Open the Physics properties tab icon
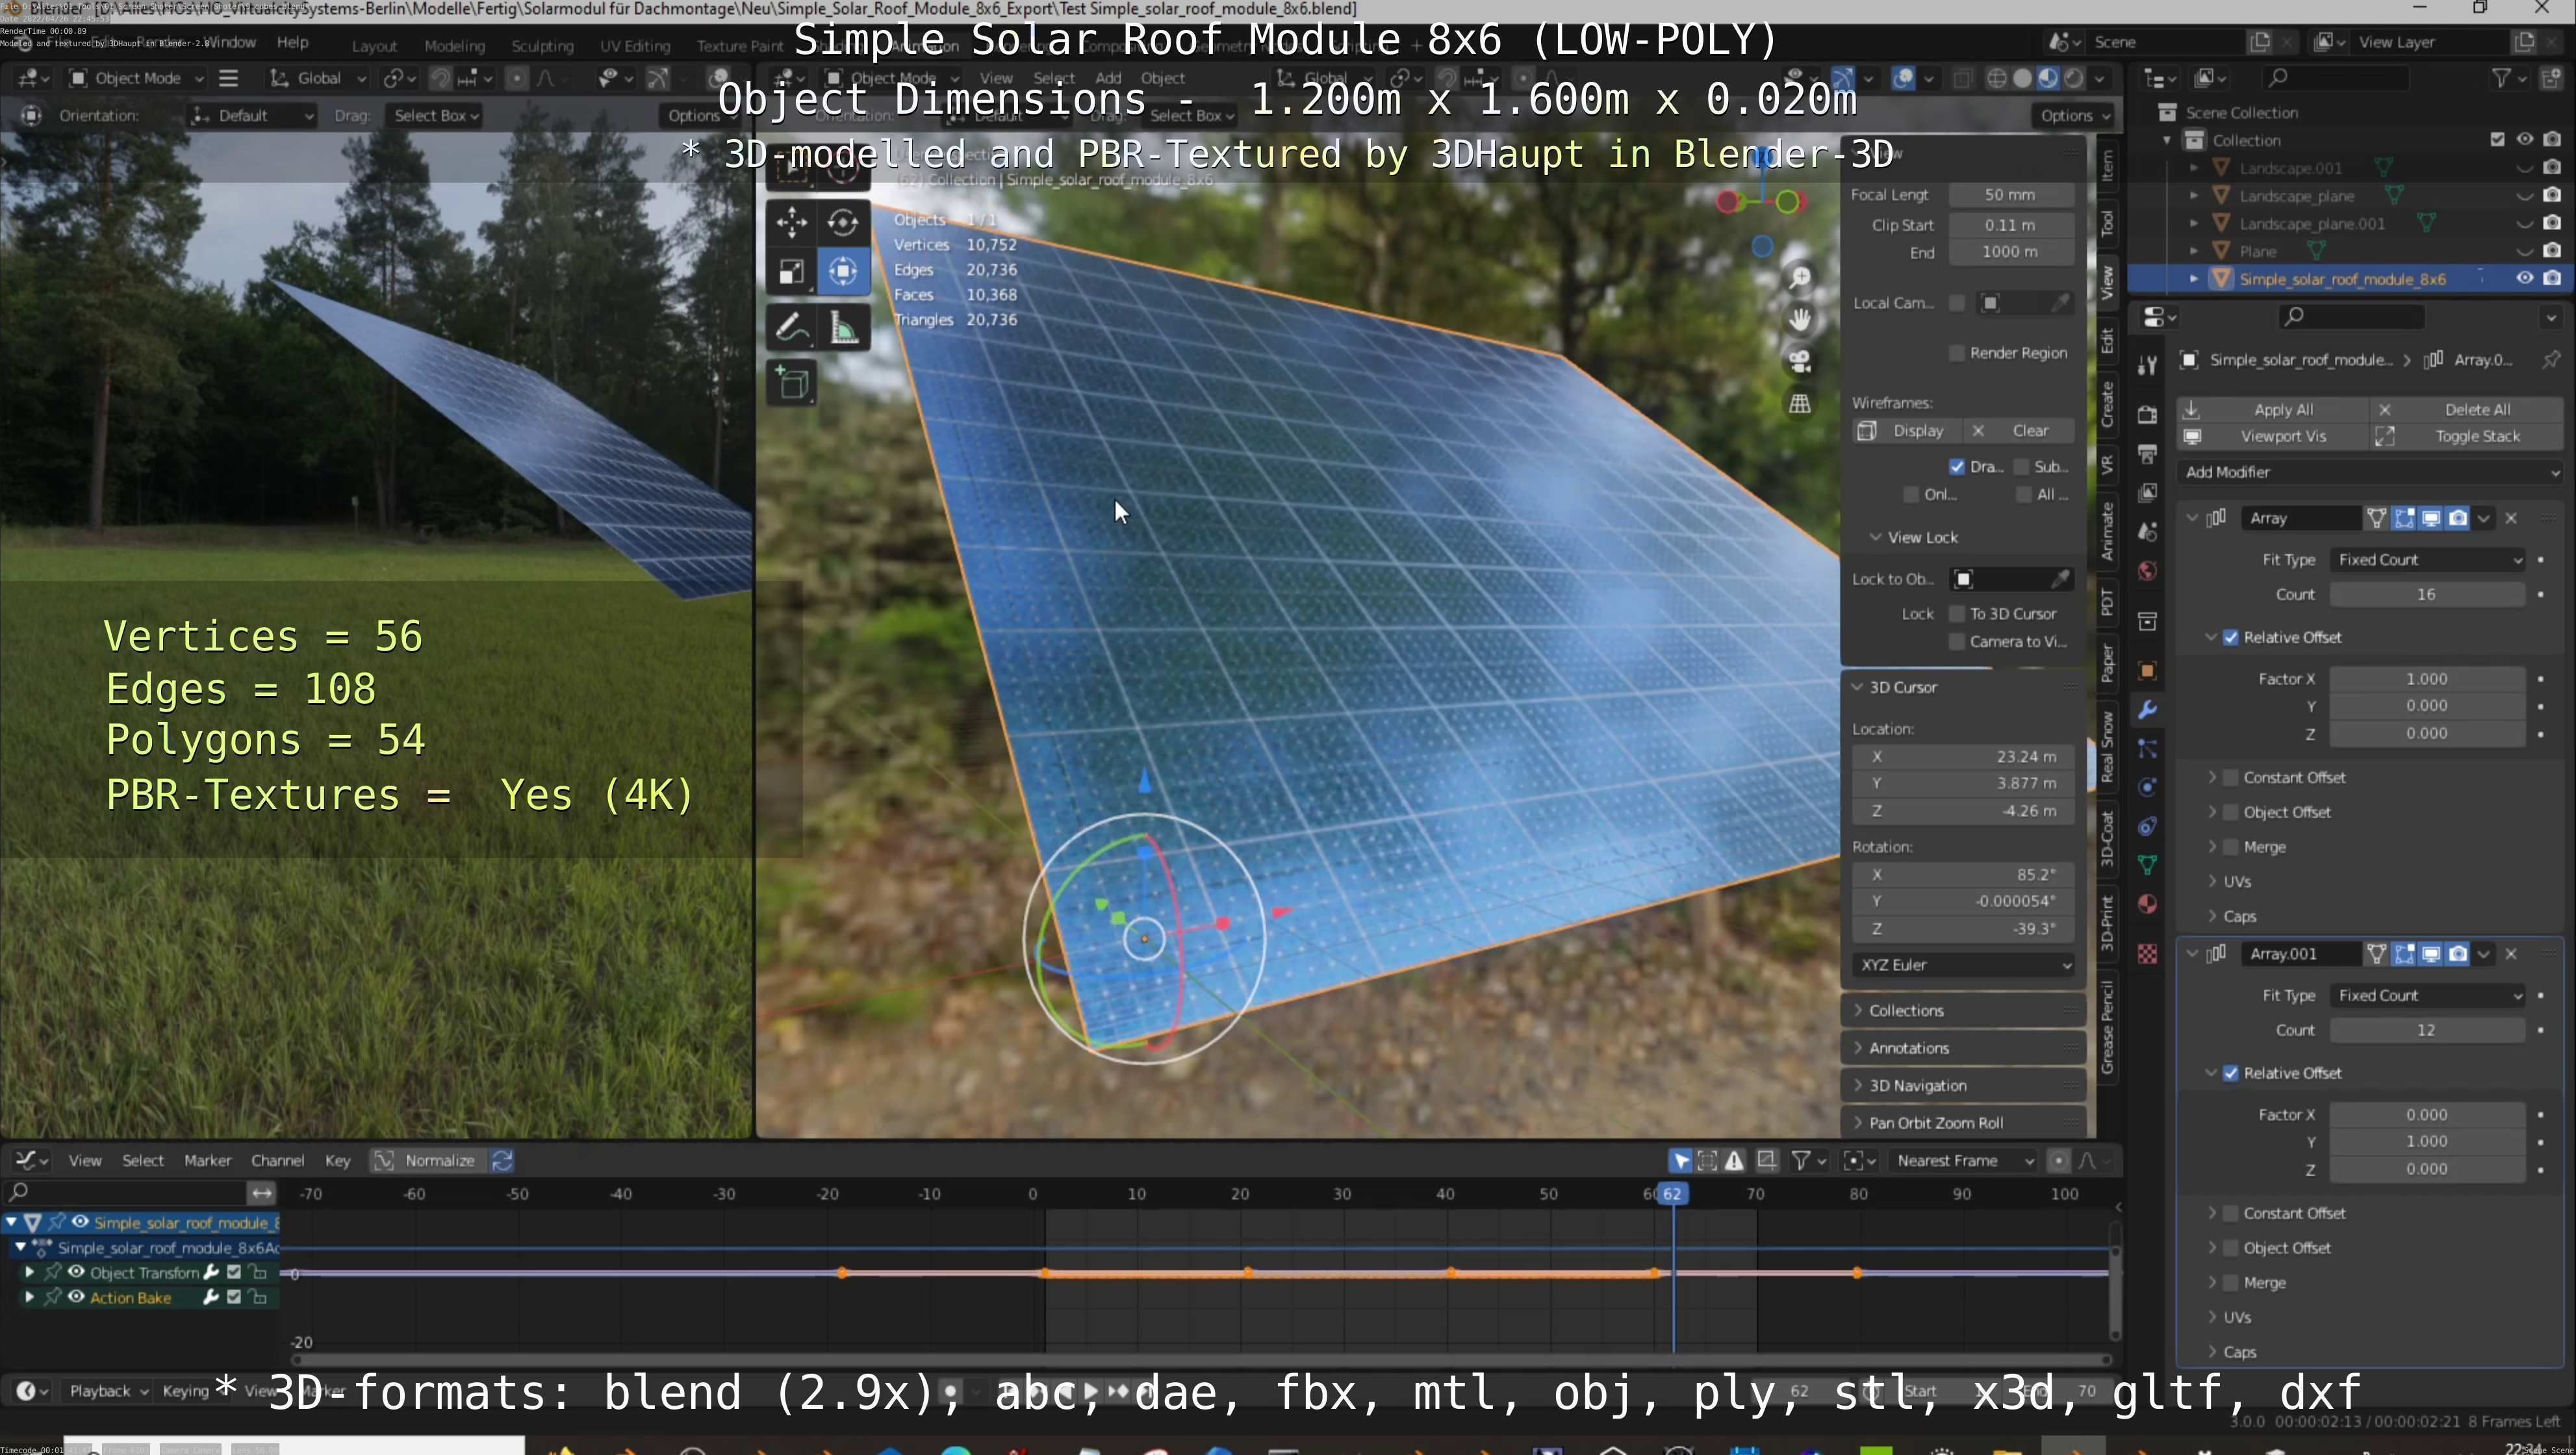 [2147, 787]
